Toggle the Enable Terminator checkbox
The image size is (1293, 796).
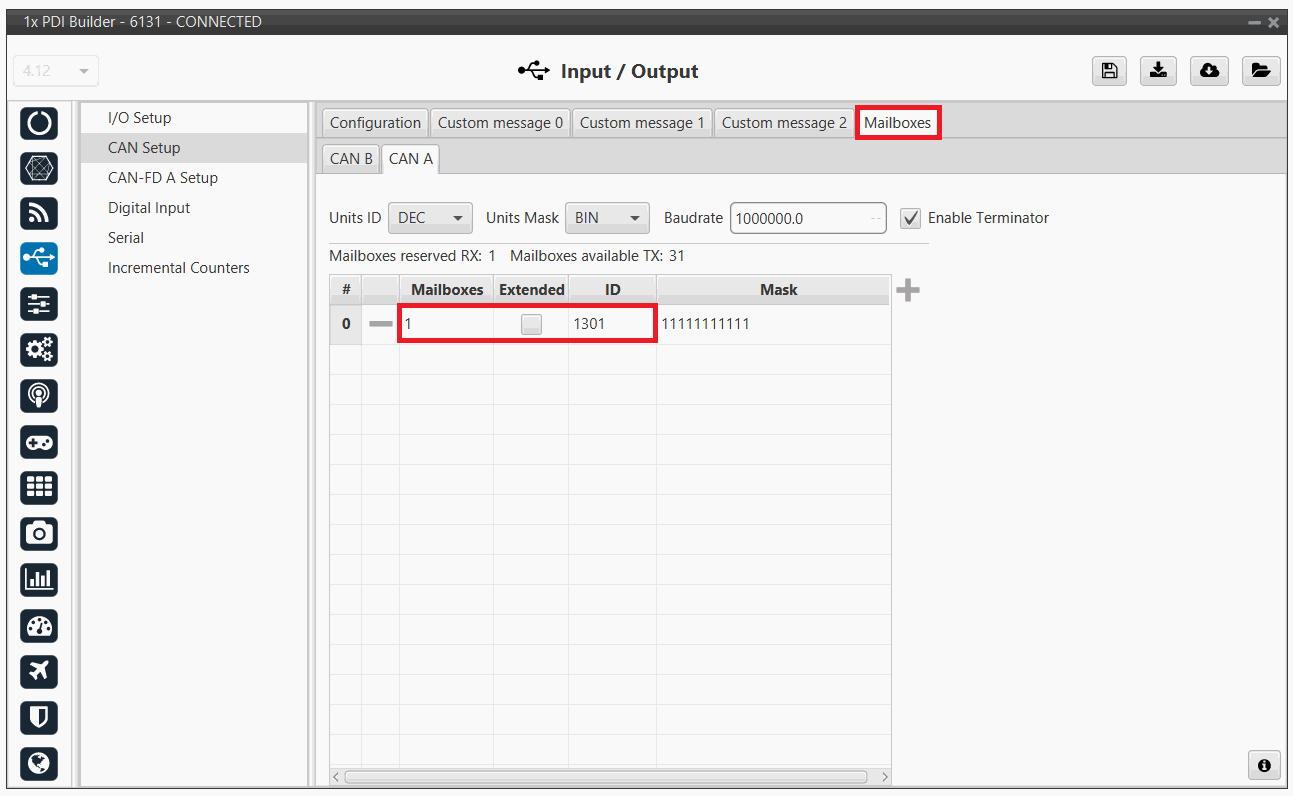pos(910,218)
